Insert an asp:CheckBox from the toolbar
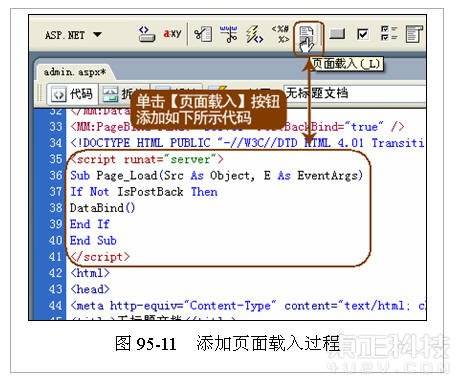Viewport: 456px width, 381px height. [x=362, y=34]
